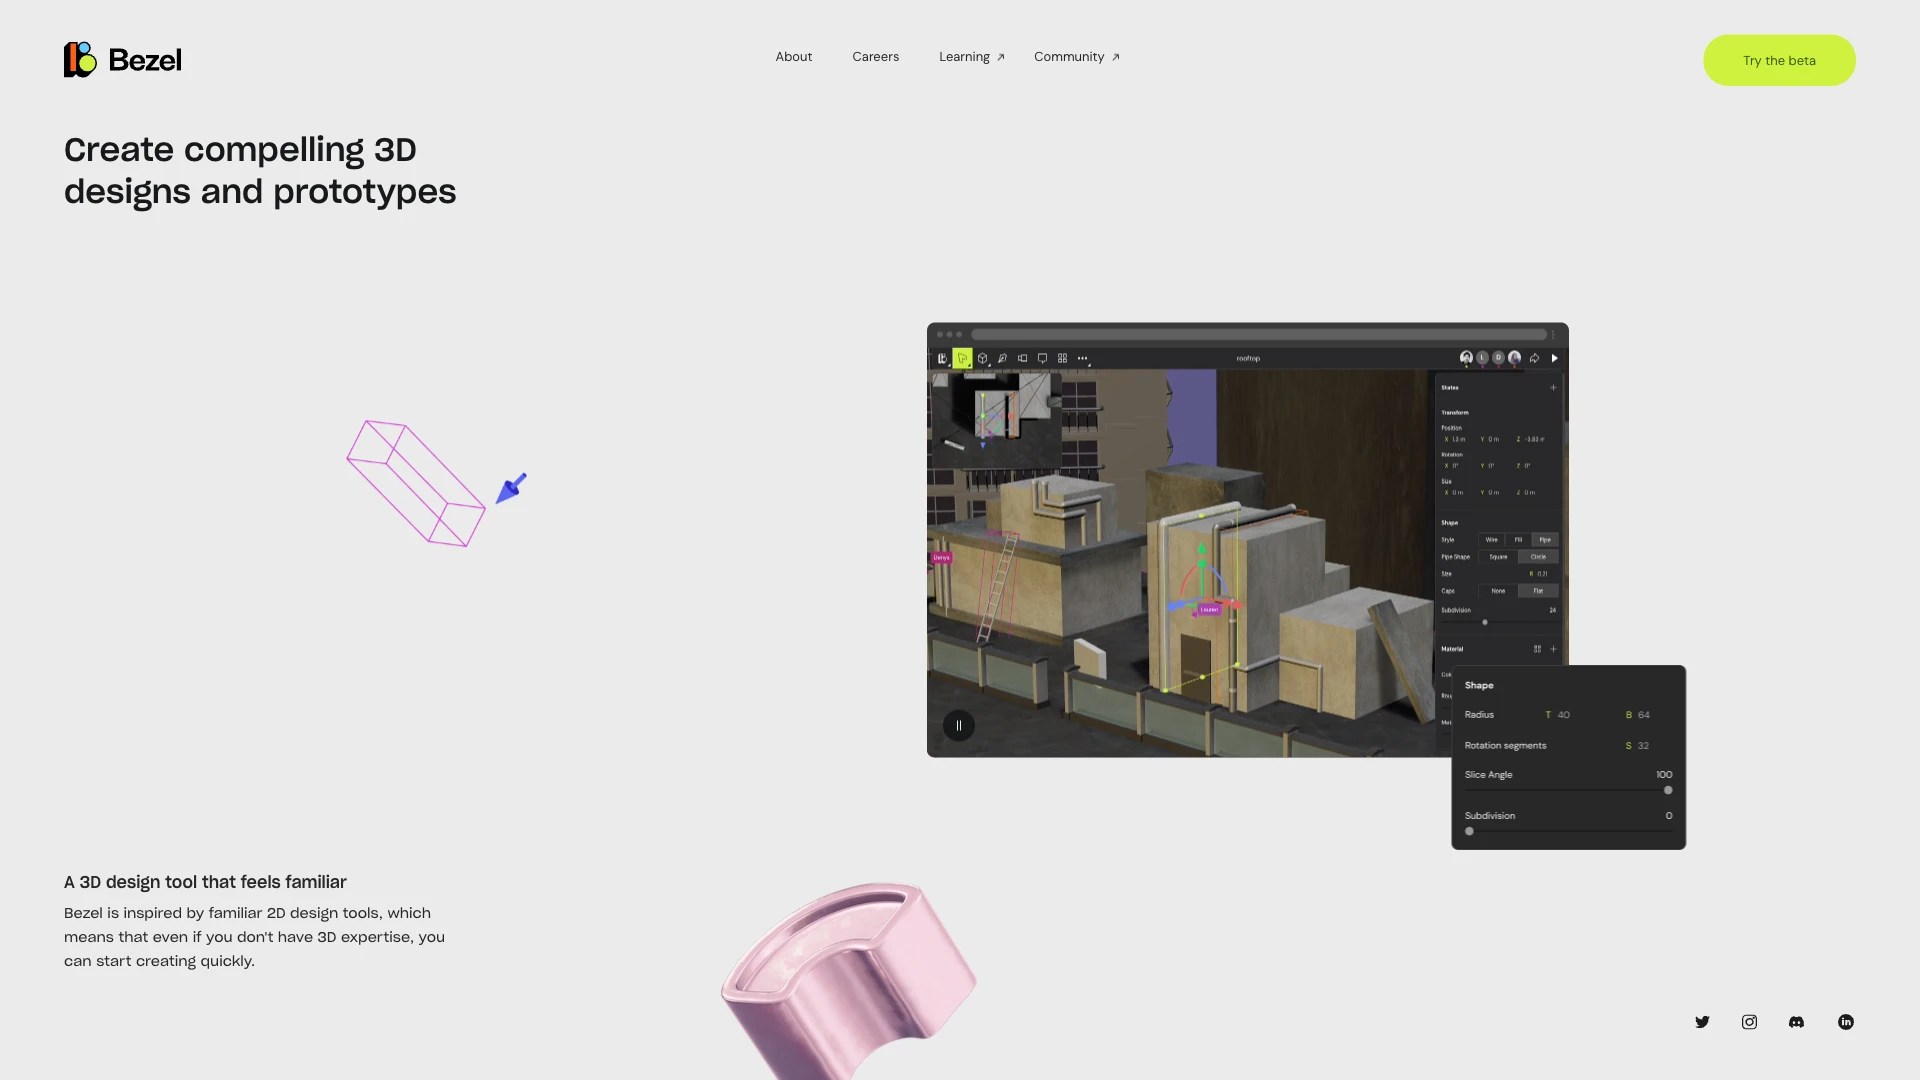Screen dimensions: 1920x1080
Task: Click the play preview triangle in editor toolbar
Action: tap(1554, 358)
